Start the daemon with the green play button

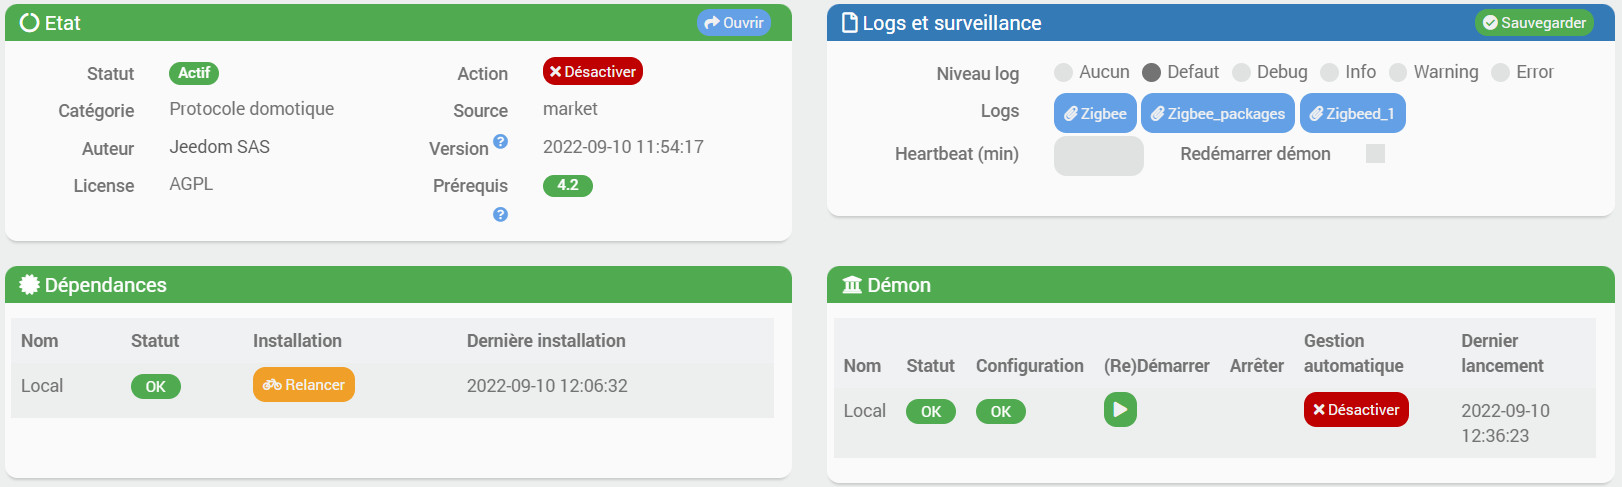click(x=1120, y=410)
